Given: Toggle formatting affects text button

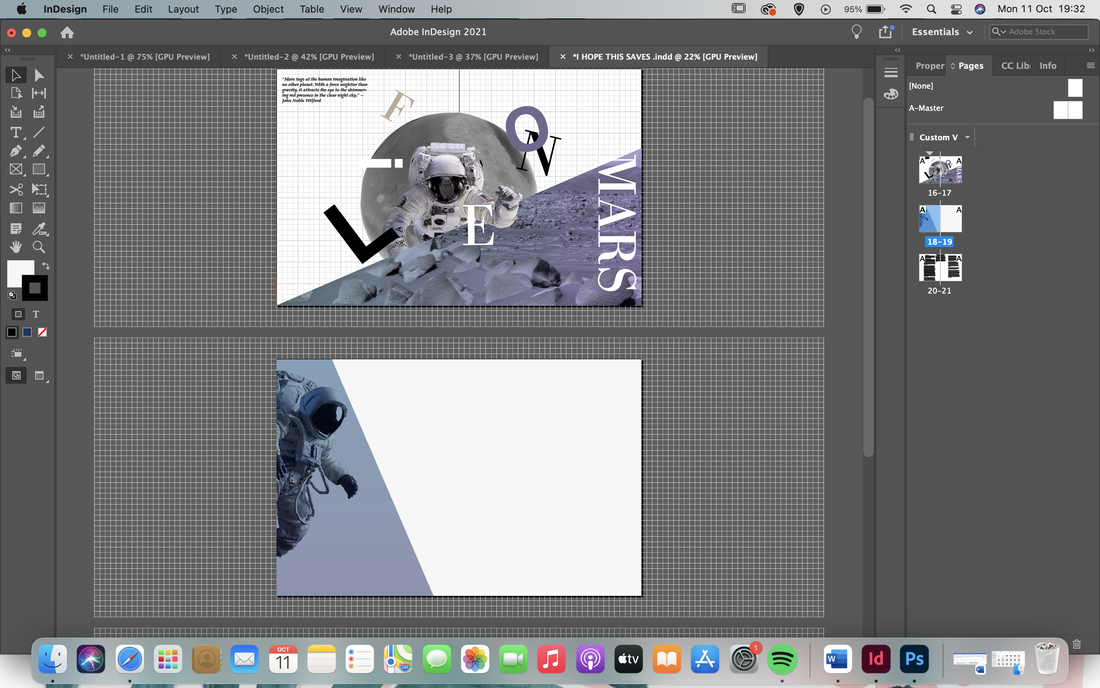Looking at the screenshot, I should [x=36, y=314].
